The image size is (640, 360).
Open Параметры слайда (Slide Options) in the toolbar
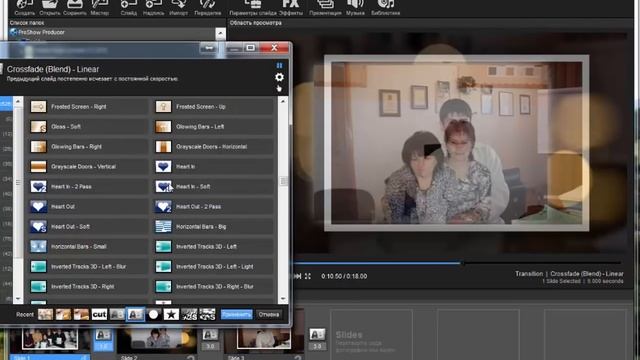pyautogui.click(x=253, y=6)
